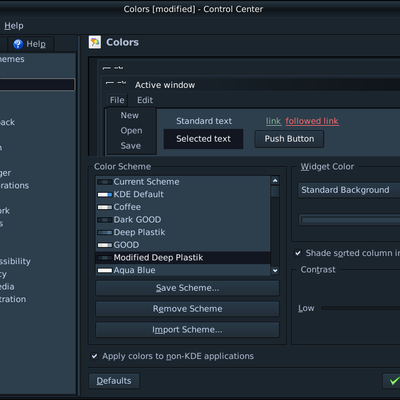Click the widget color swatch bar

coord(349,220)
